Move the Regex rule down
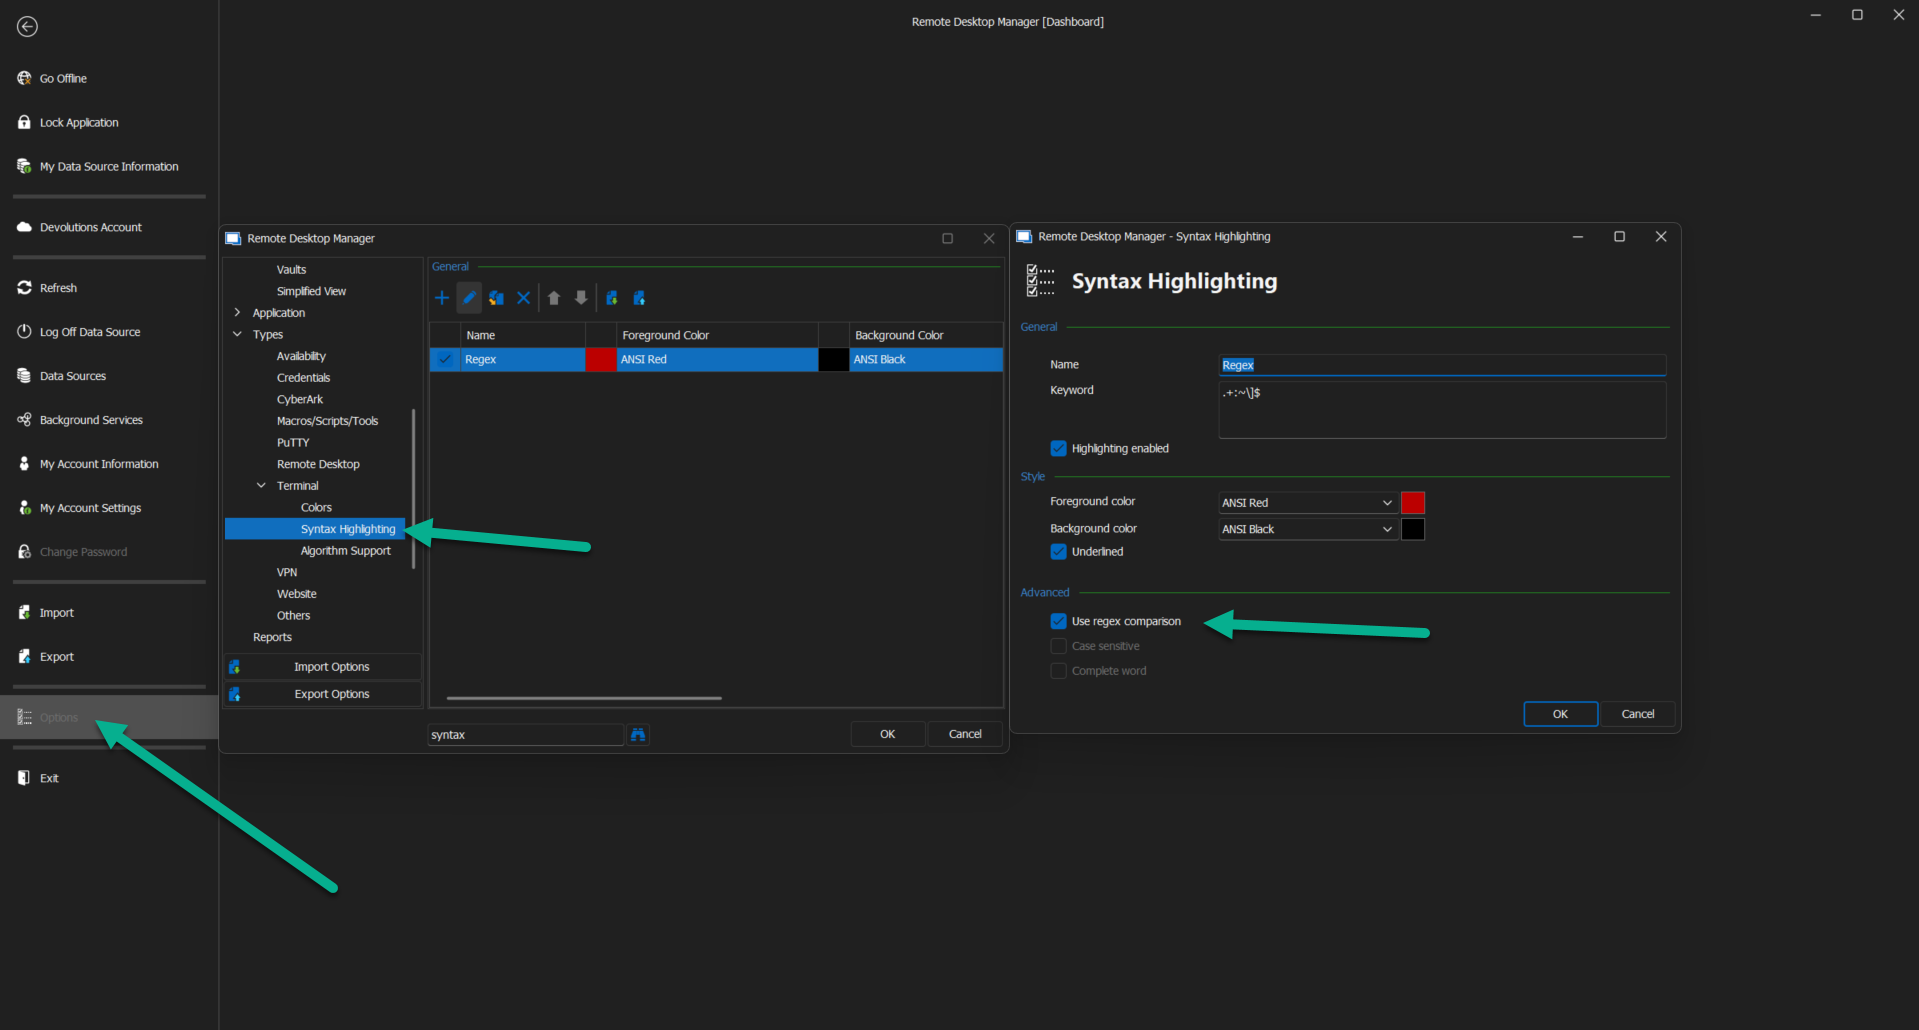The image size is (1919, 1030). point(581,298)
